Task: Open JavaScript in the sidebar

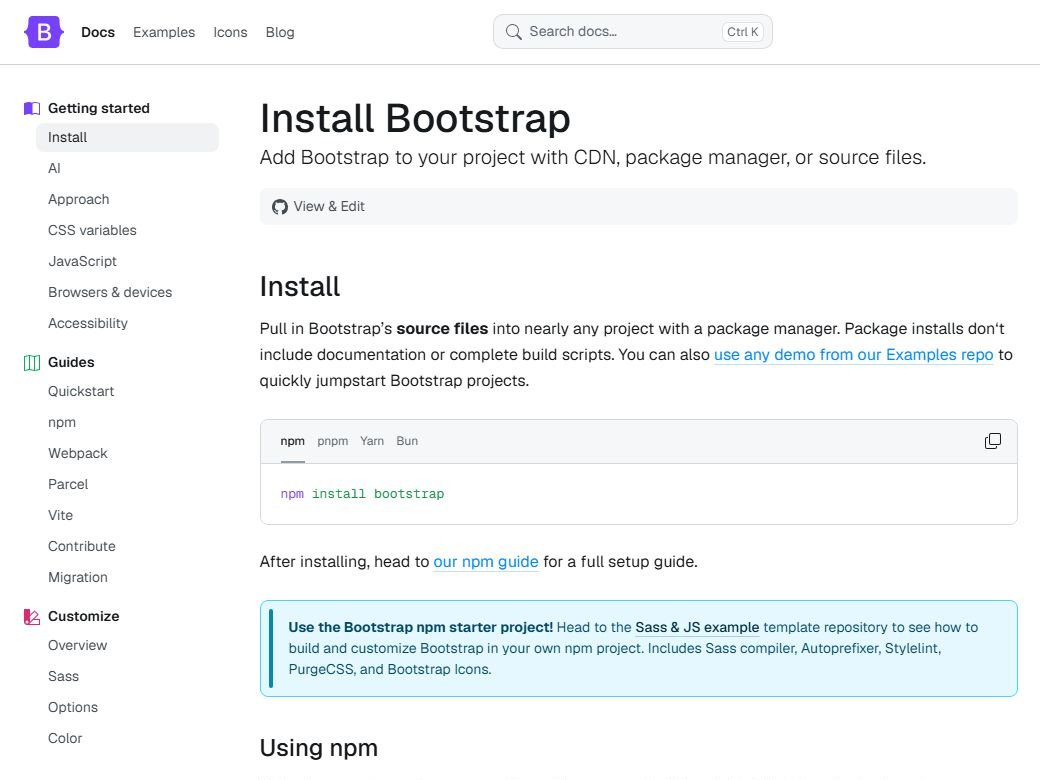Action: click(82, 261)
